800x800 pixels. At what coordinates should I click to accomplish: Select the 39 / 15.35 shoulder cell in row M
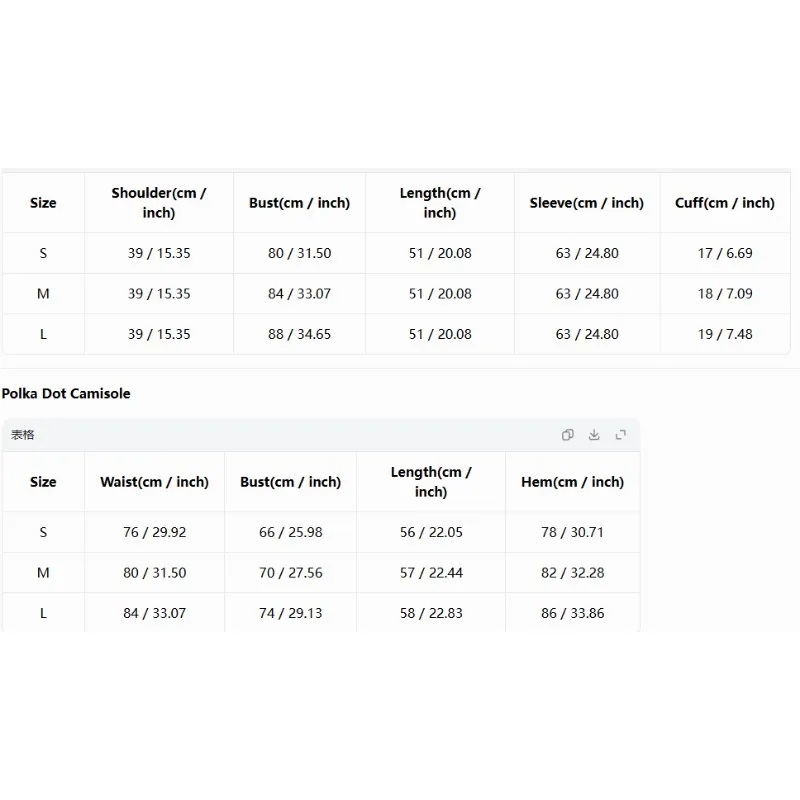[159, 293]
